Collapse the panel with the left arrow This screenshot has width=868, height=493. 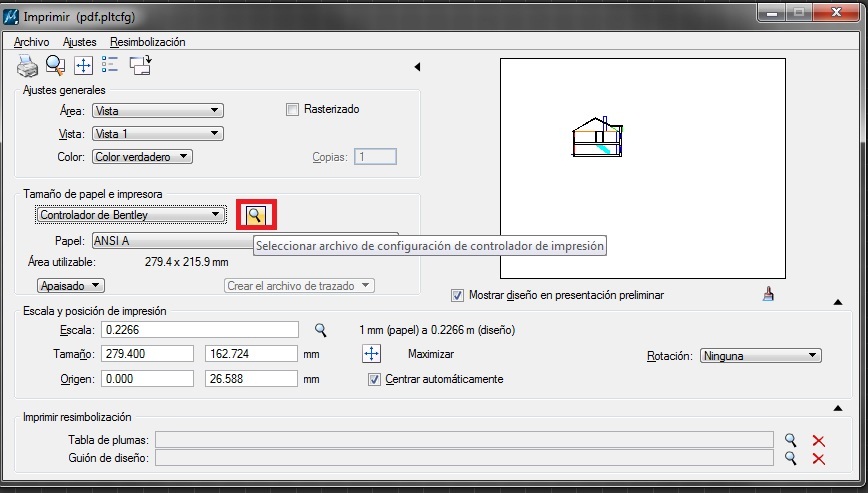point(417,67)
